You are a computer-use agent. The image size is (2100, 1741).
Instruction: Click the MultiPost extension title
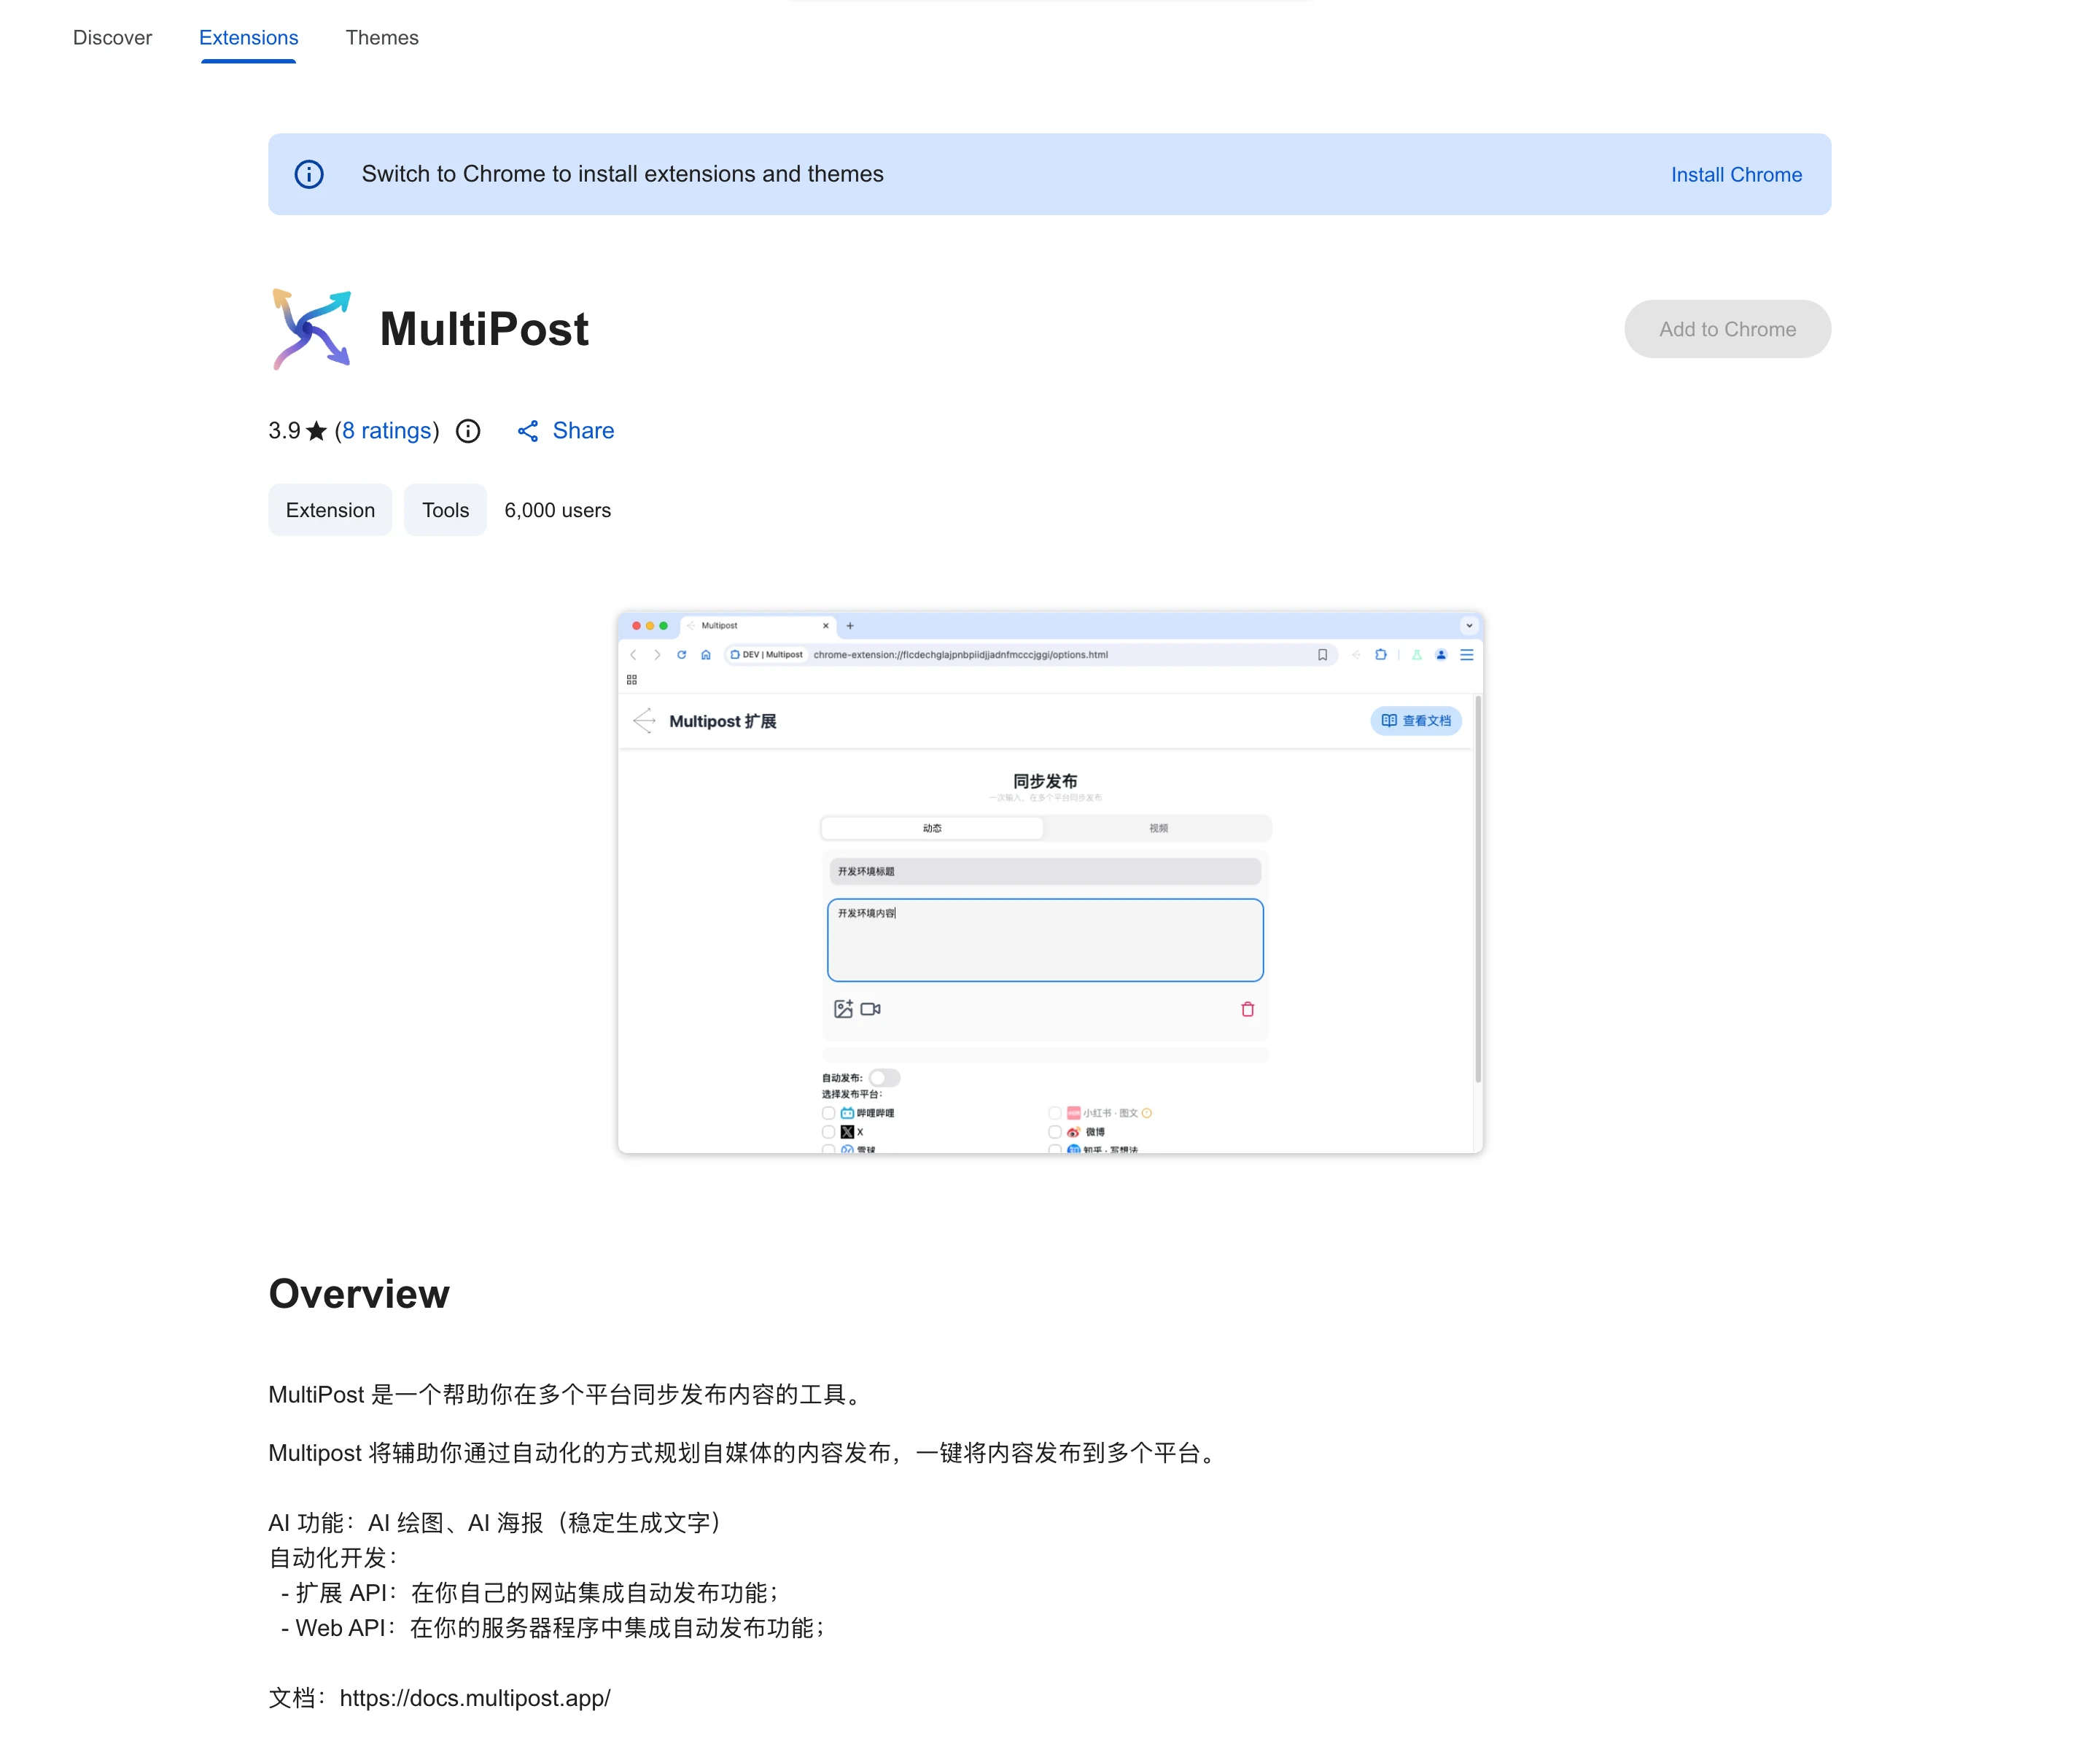[x=484, y=329]
